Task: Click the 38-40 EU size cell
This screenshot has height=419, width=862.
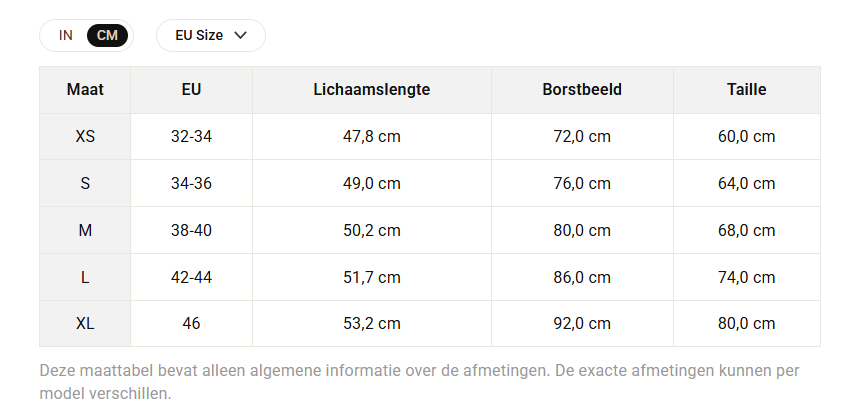Action: 191,230
